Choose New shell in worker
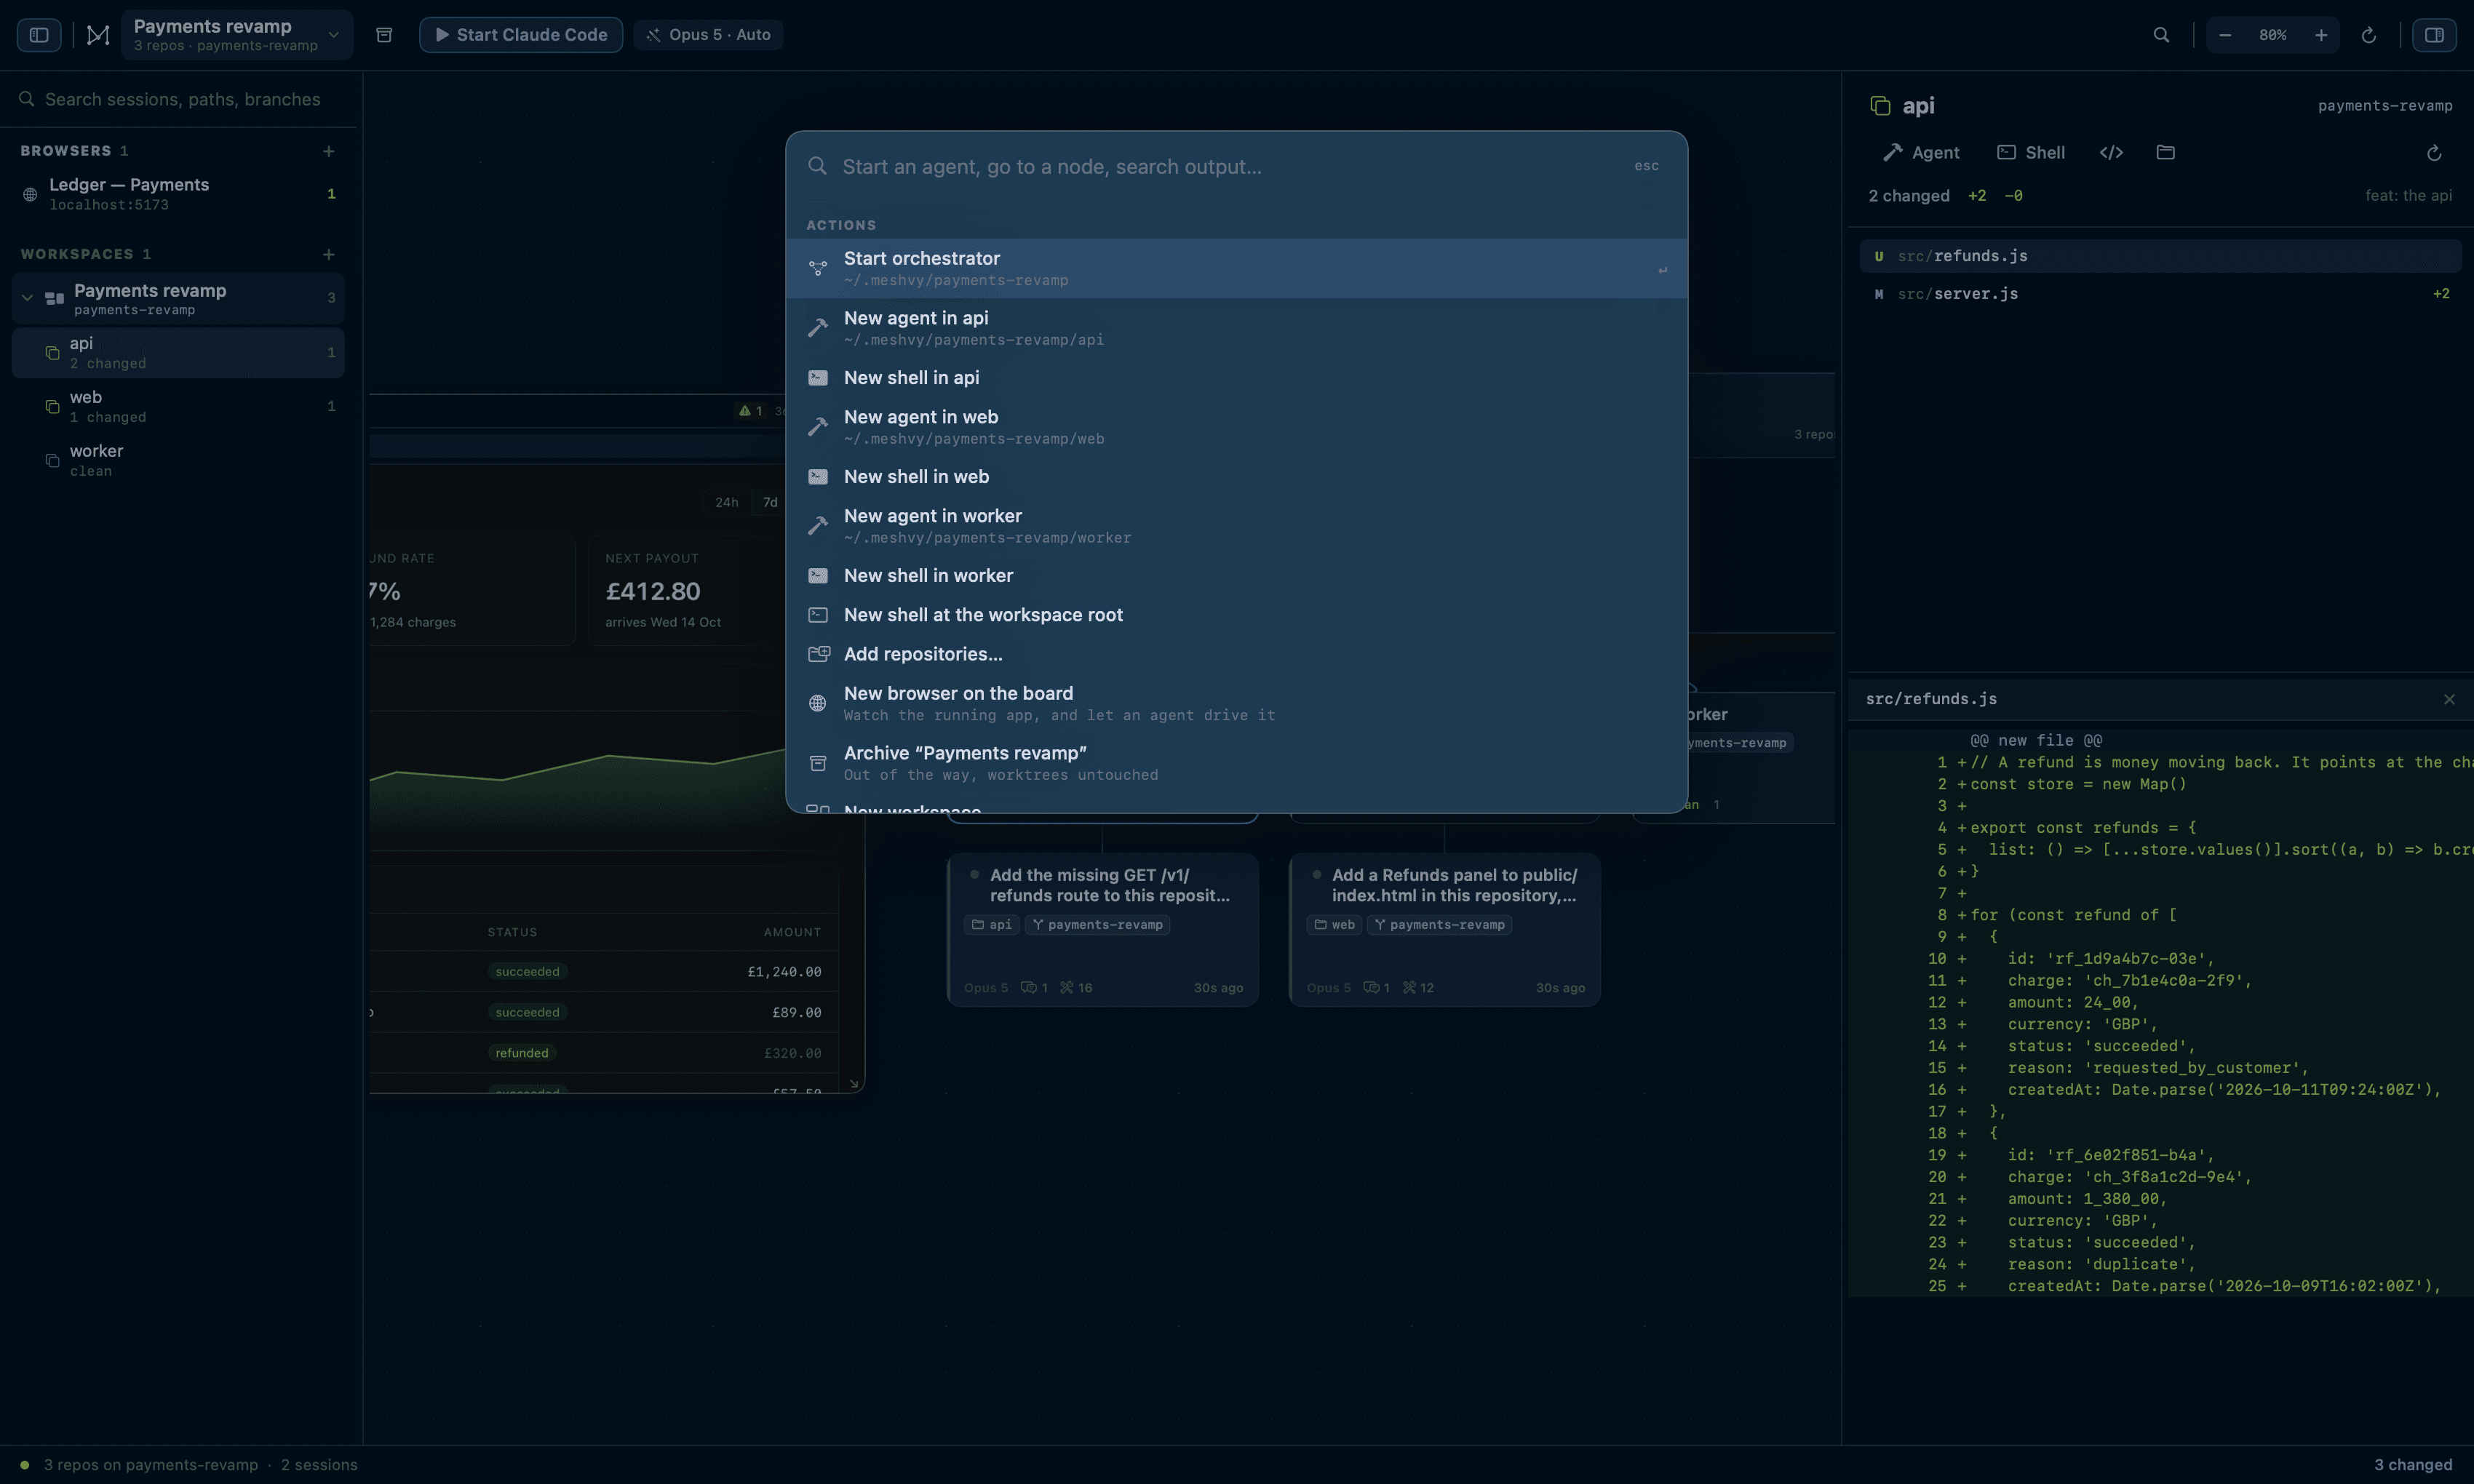Viewport: 2474px width, 1484px height. pyautogui.click(x=1236, y=576)
